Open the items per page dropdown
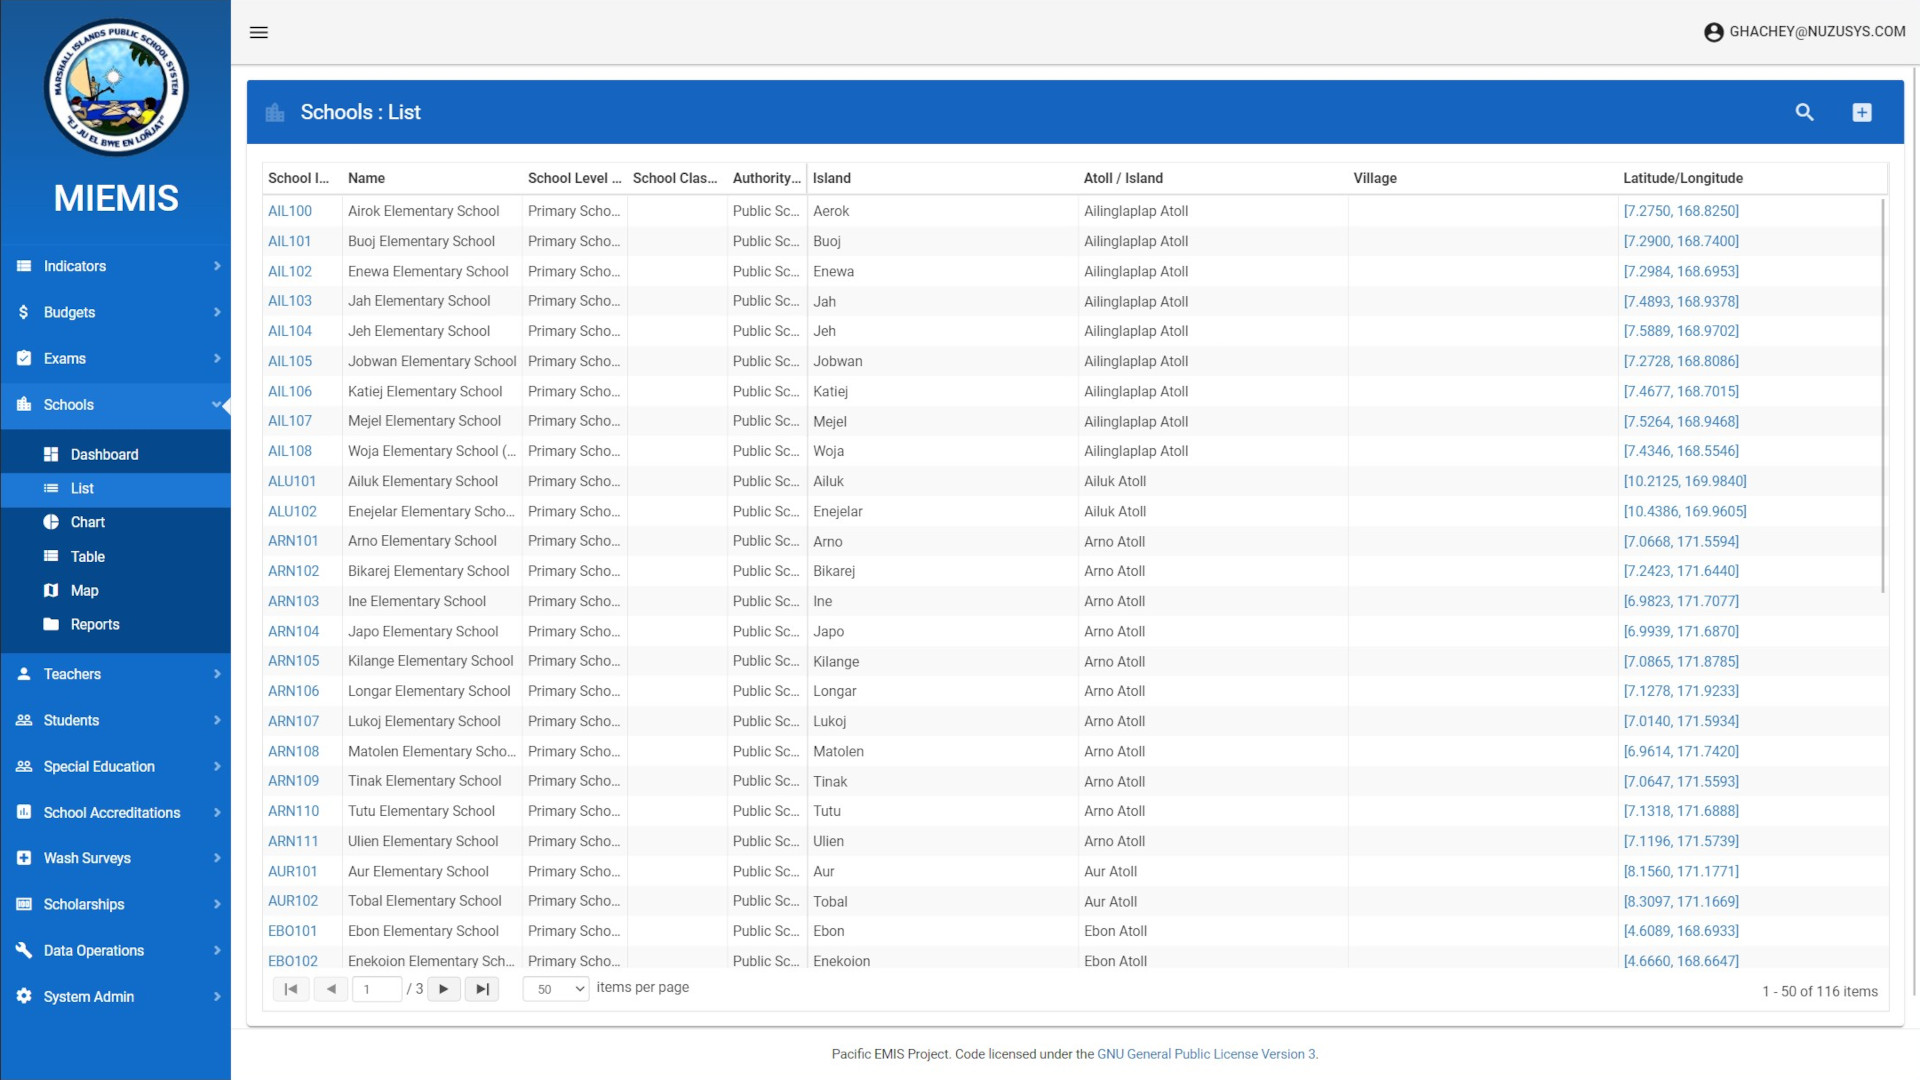Viewport: 1920px width, 1080px height. click(557, 989)
